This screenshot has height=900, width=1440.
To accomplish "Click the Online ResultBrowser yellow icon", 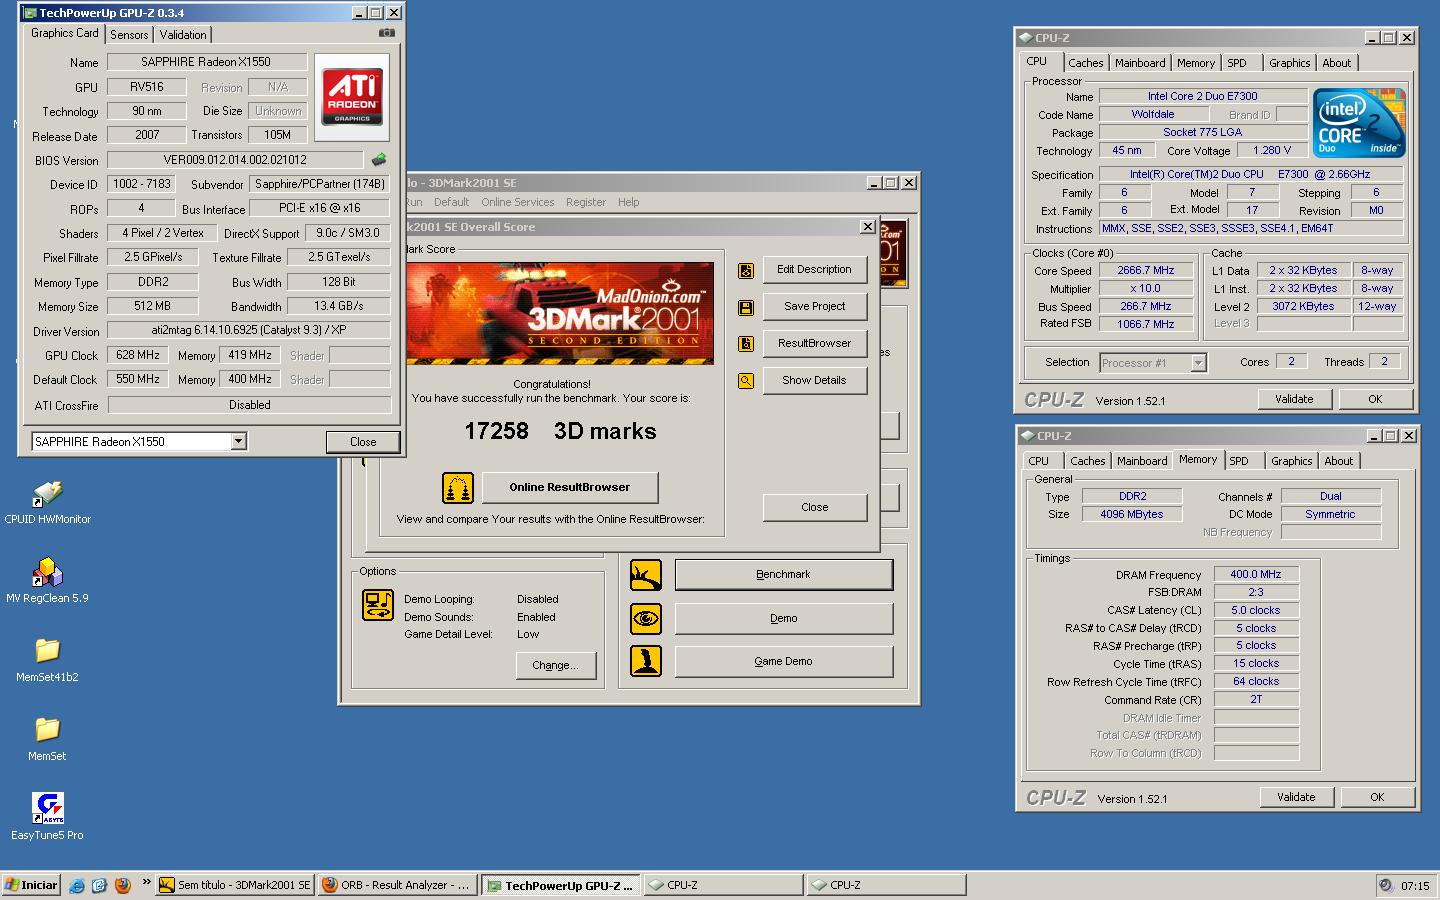I will (x=458, y=488).
